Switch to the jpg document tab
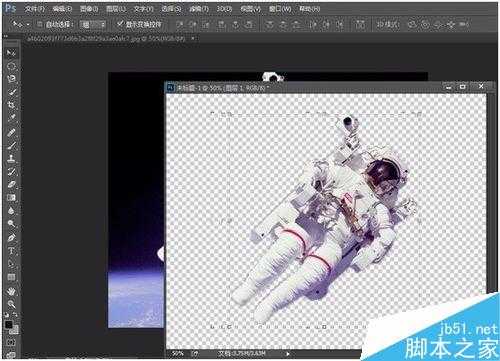 coord(107,39)
